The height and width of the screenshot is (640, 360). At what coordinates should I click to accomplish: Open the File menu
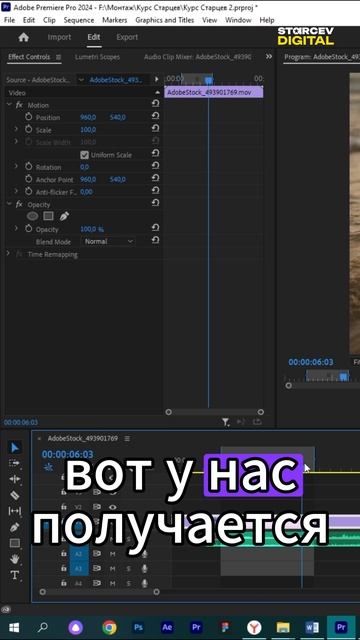click(9, 20)
